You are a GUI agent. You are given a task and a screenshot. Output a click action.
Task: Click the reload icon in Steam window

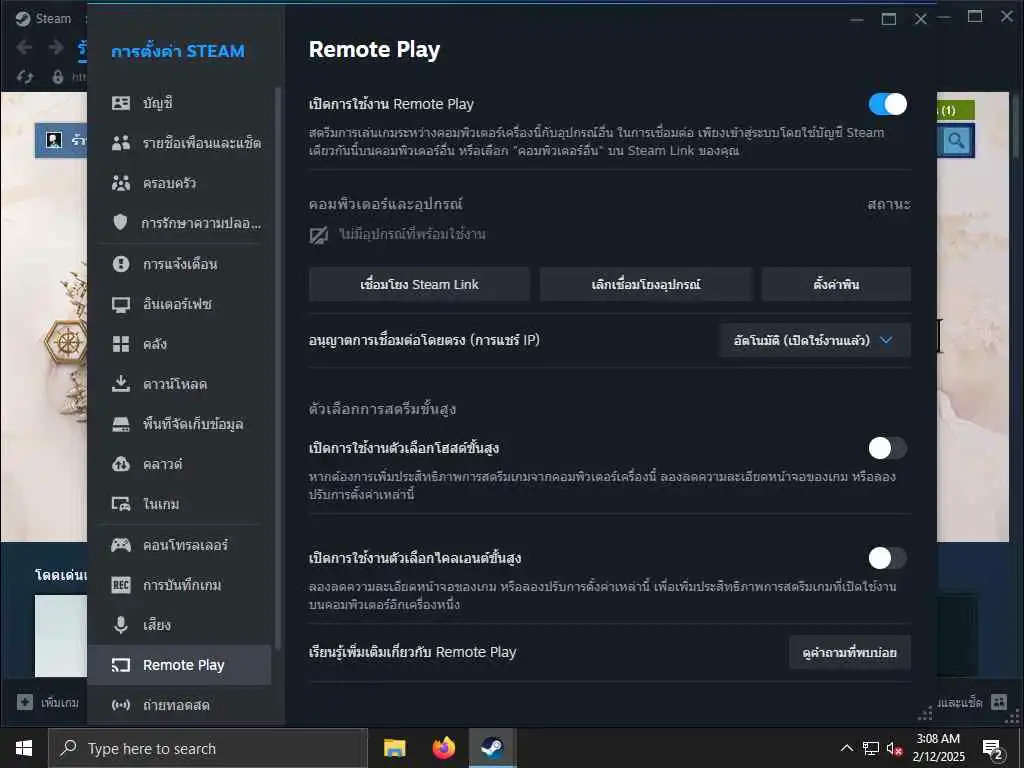[x=25, y=77]
